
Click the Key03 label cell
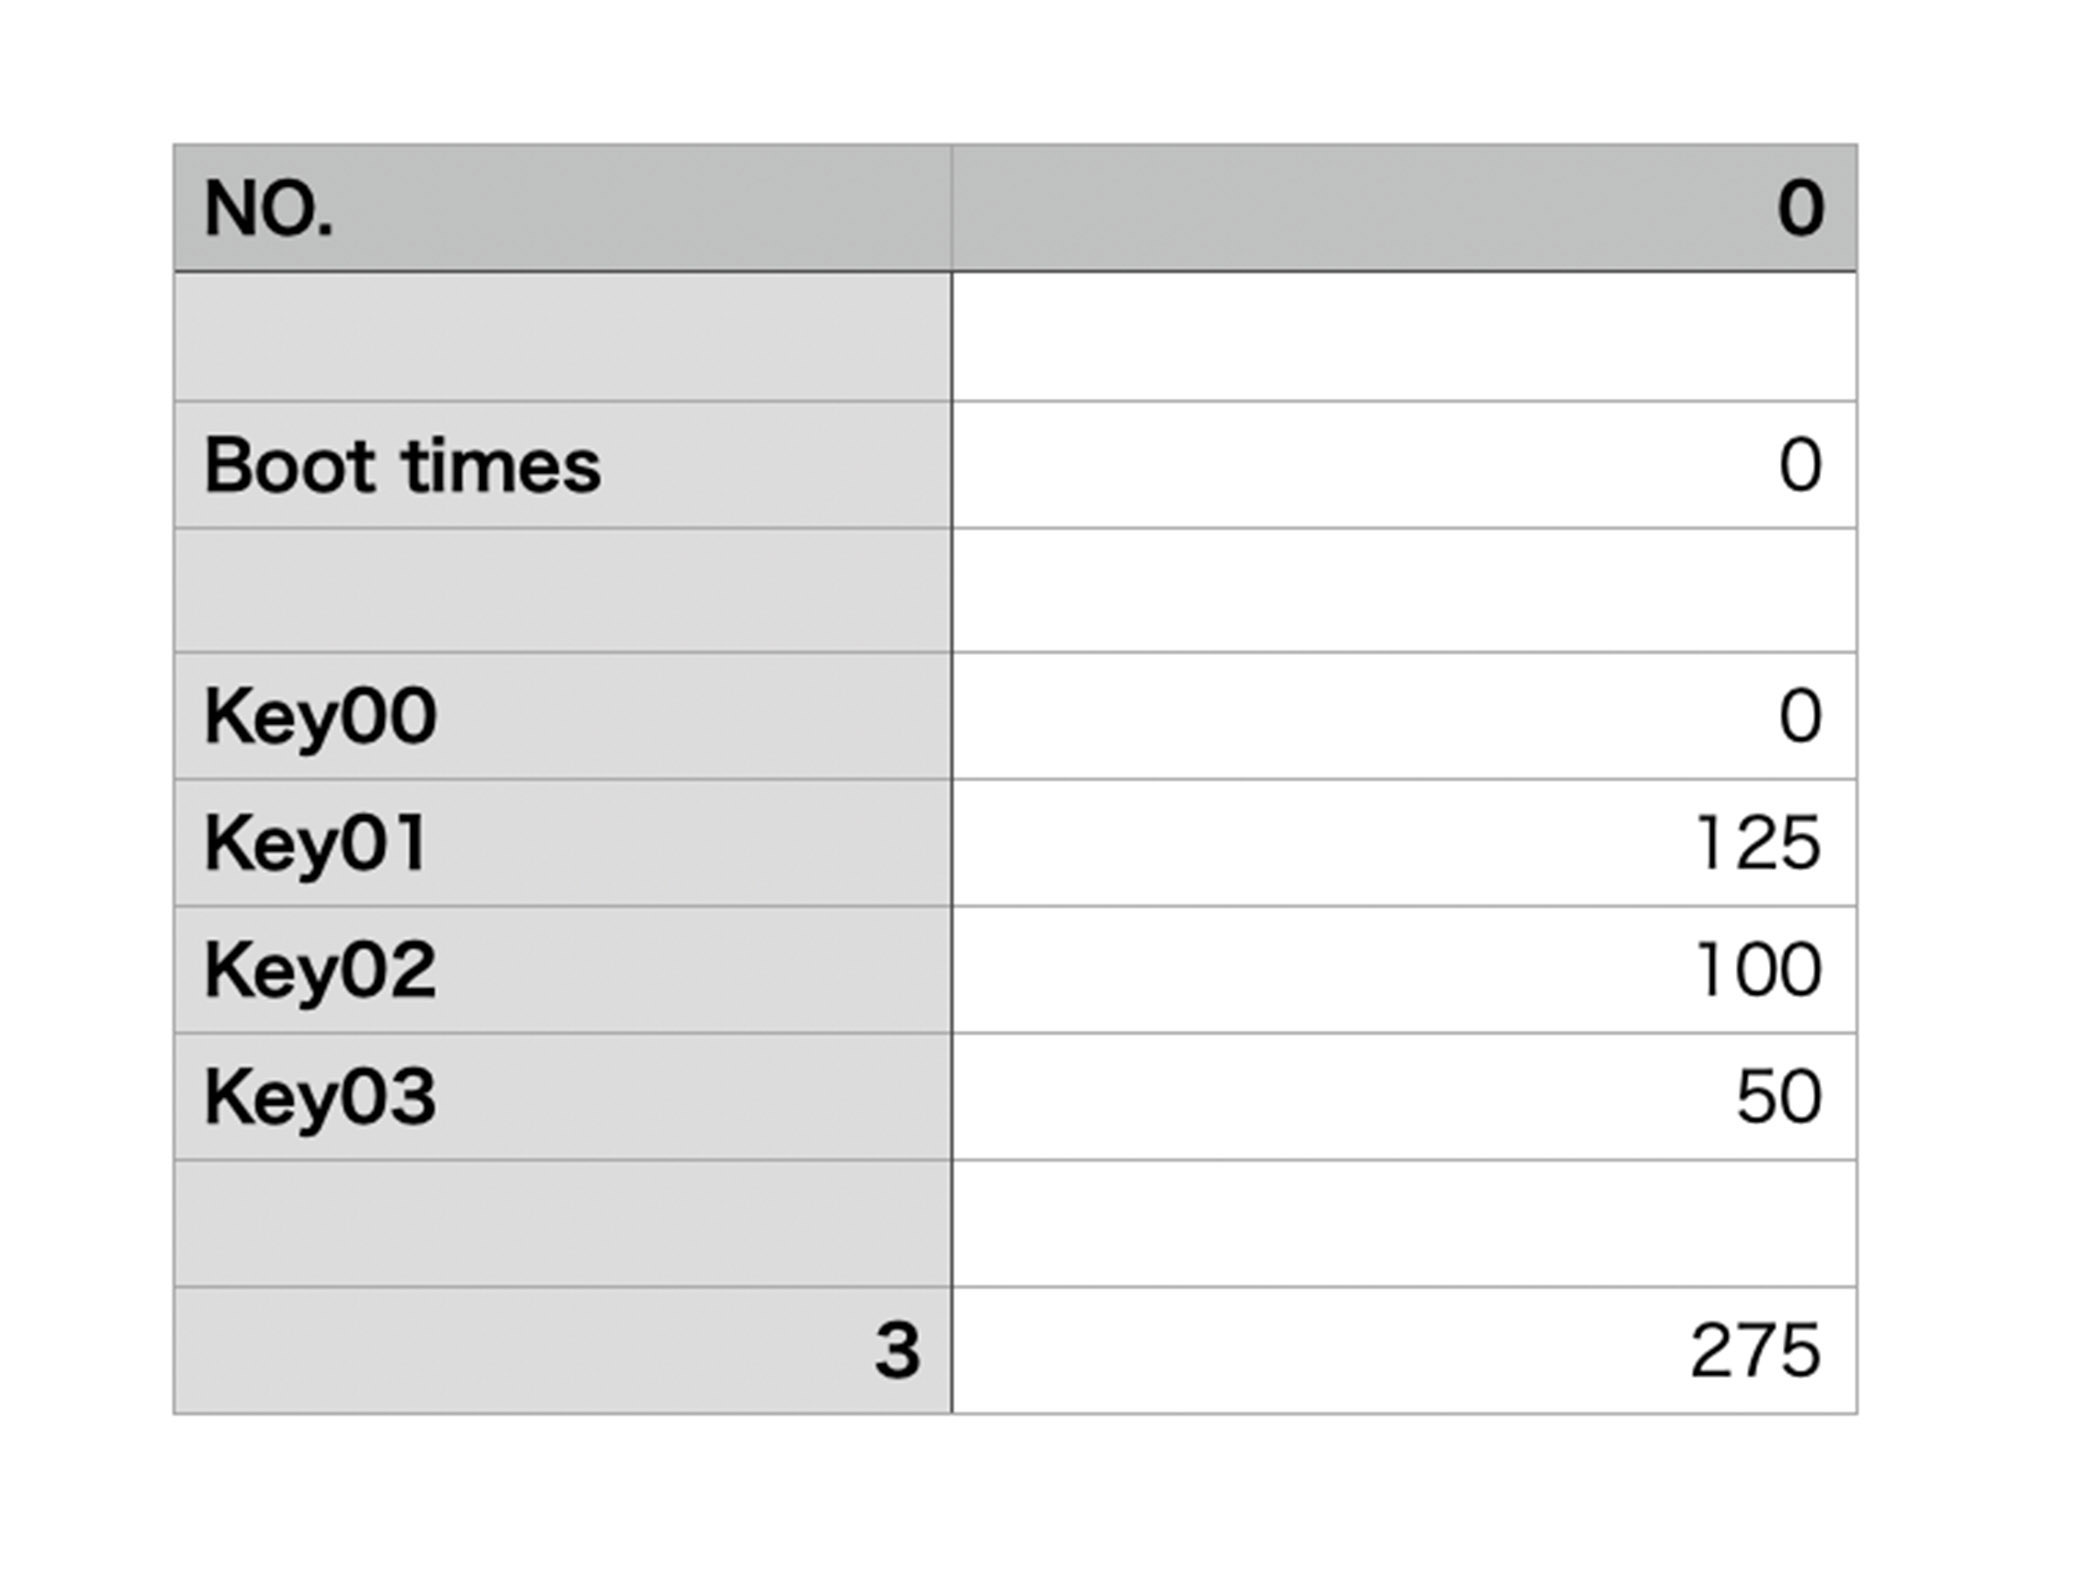(563, 1097)
